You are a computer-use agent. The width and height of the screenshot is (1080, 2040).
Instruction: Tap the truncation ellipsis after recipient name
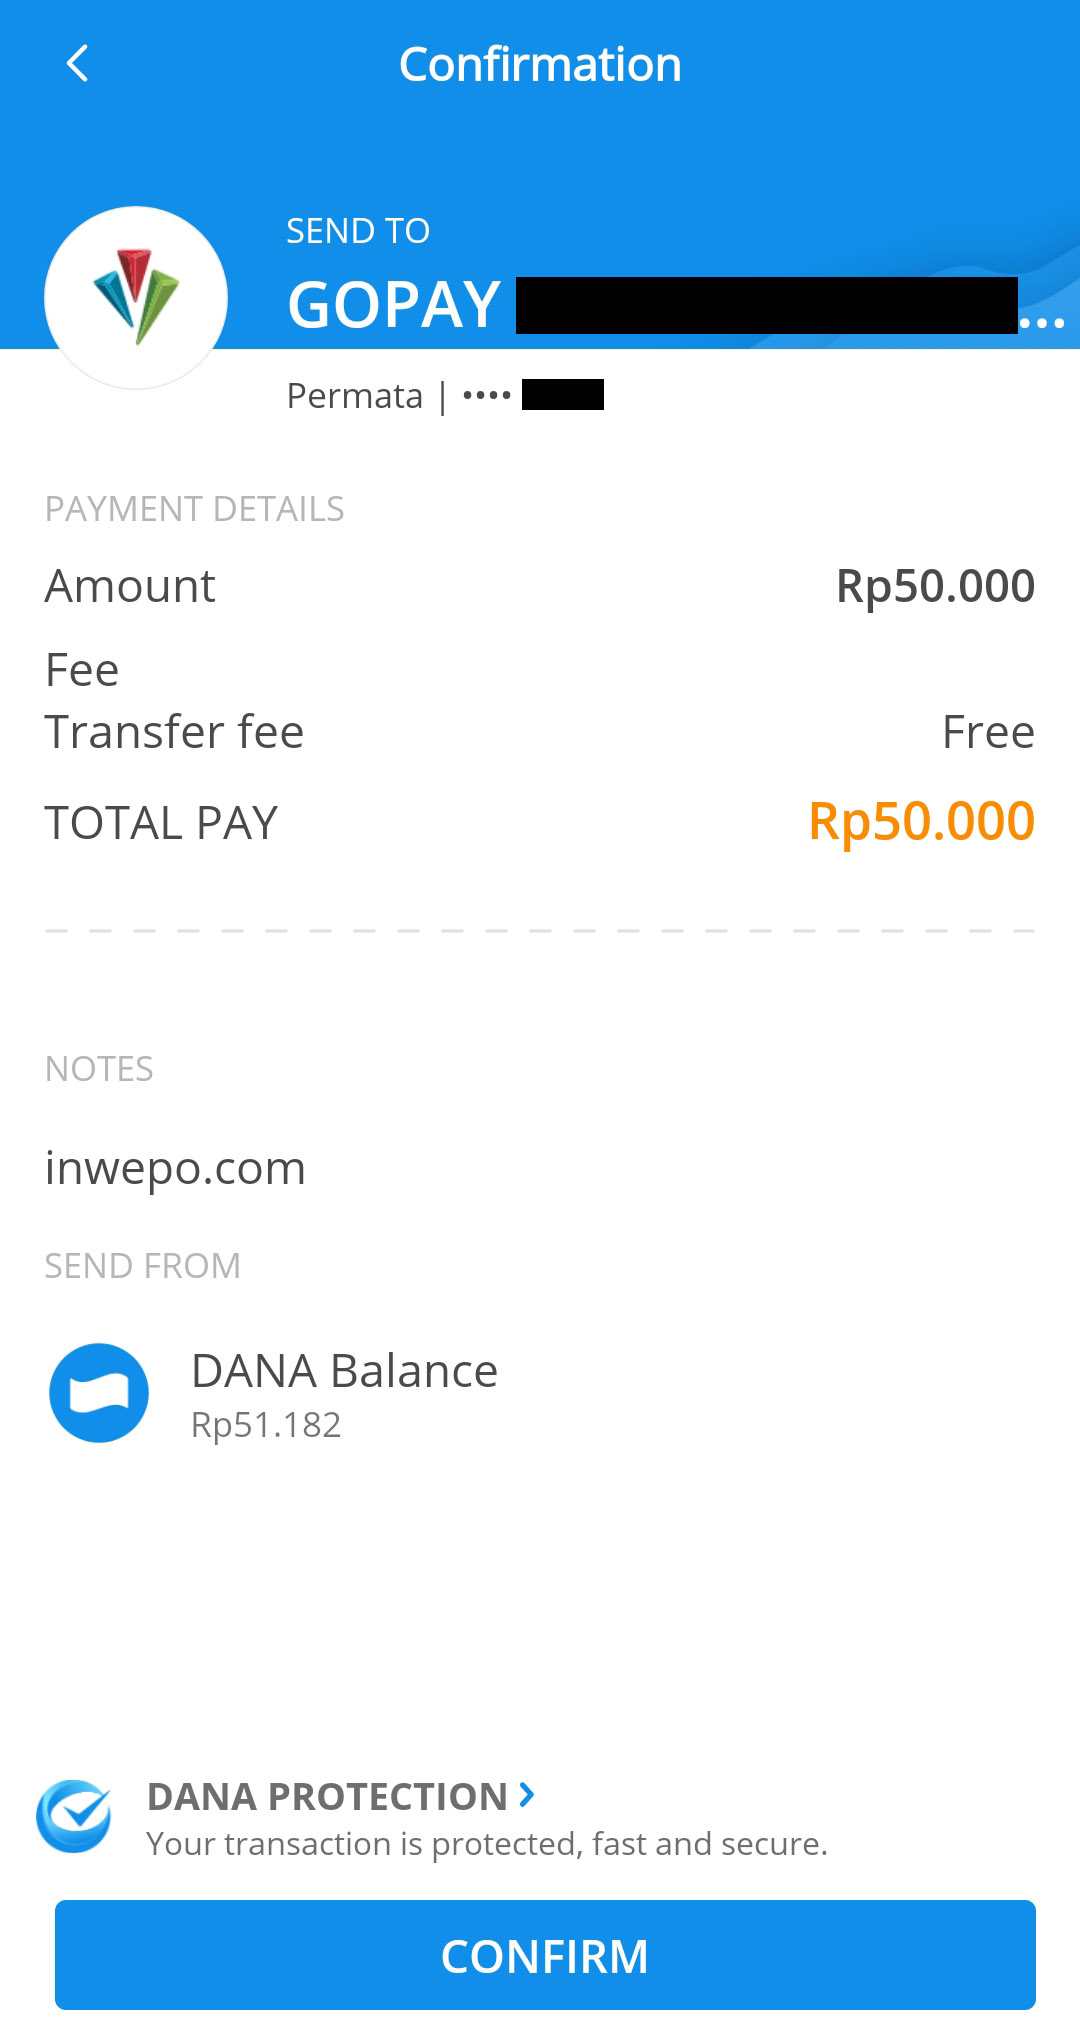point(1041,323)
